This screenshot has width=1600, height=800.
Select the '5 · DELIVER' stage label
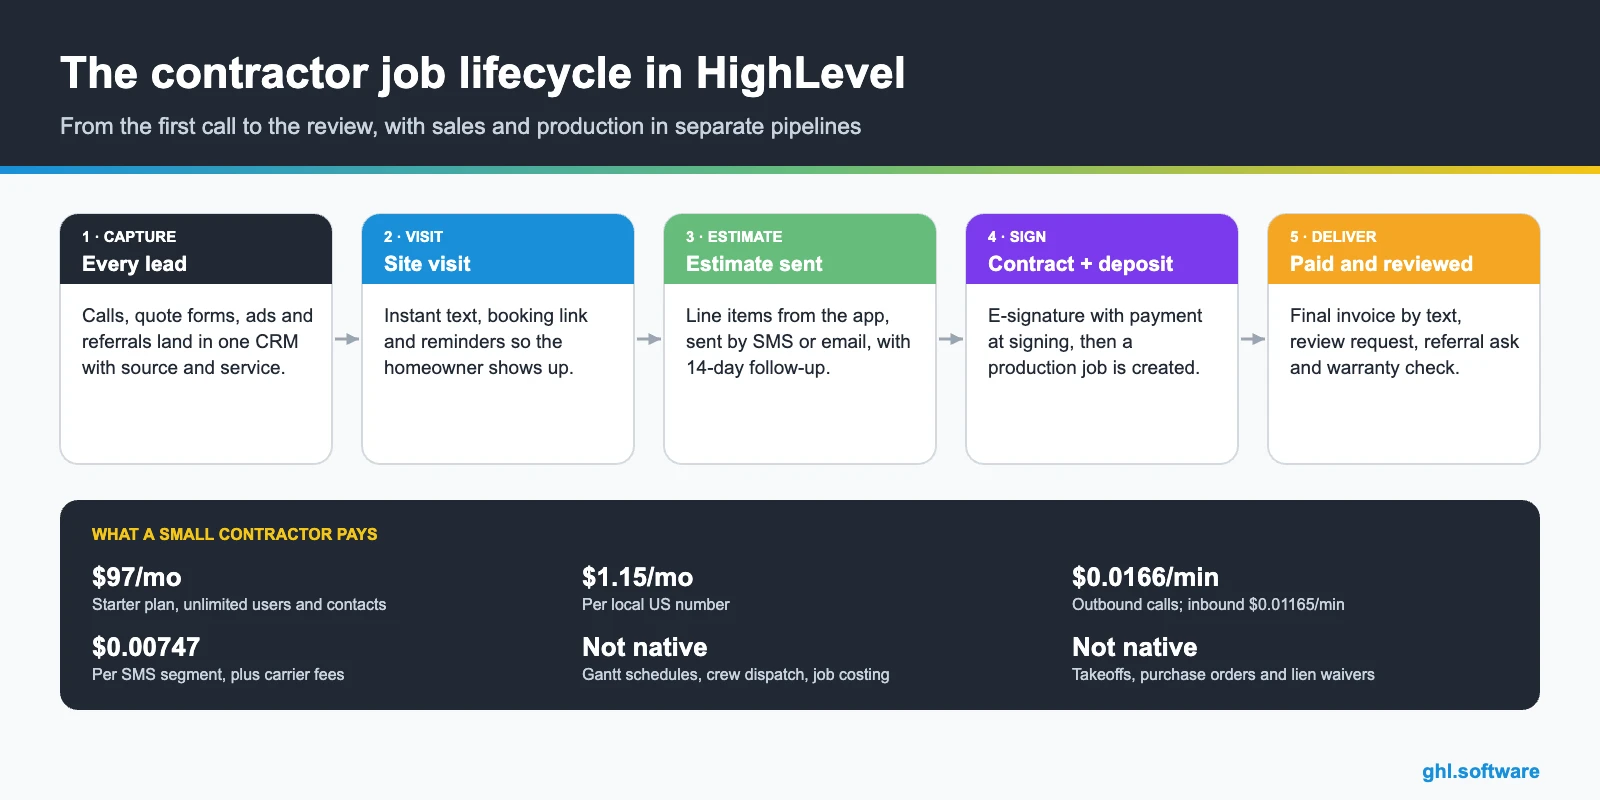click(1333, 237)
